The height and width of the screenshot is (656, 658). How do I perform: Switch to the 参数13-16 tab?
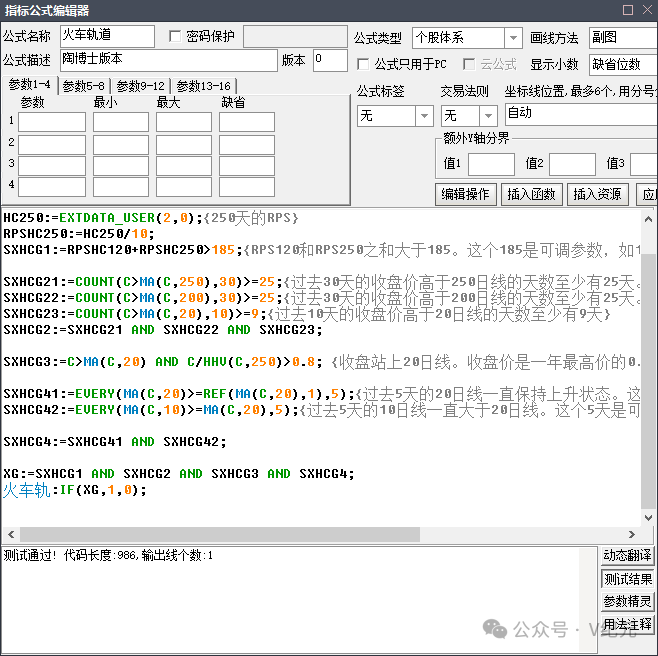204,86
